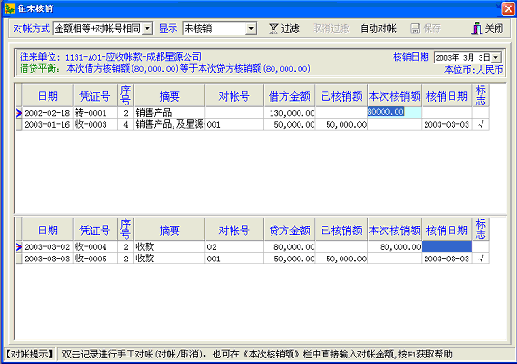
Task: Click the upper table 核销日期 column header
Action: coord(447,96)
